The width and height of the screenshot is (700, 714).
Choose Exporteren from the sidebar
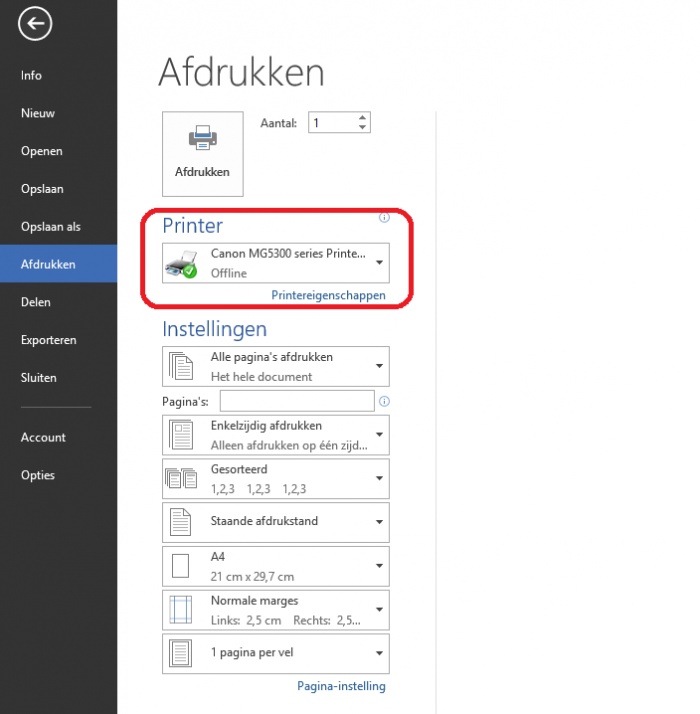point(58,340)
